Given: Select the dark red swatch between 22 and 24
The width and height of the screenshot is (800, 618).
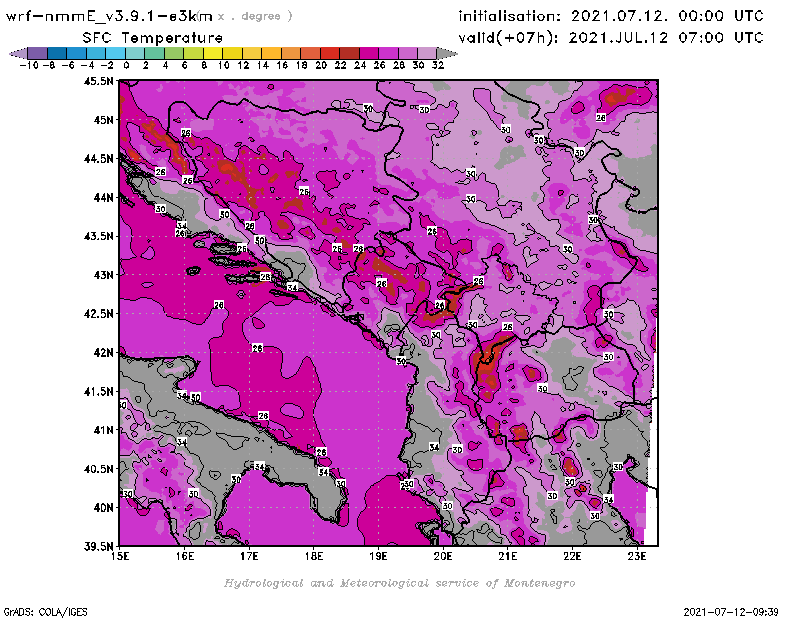Looking at the screenshot, I should pos(349,53).
